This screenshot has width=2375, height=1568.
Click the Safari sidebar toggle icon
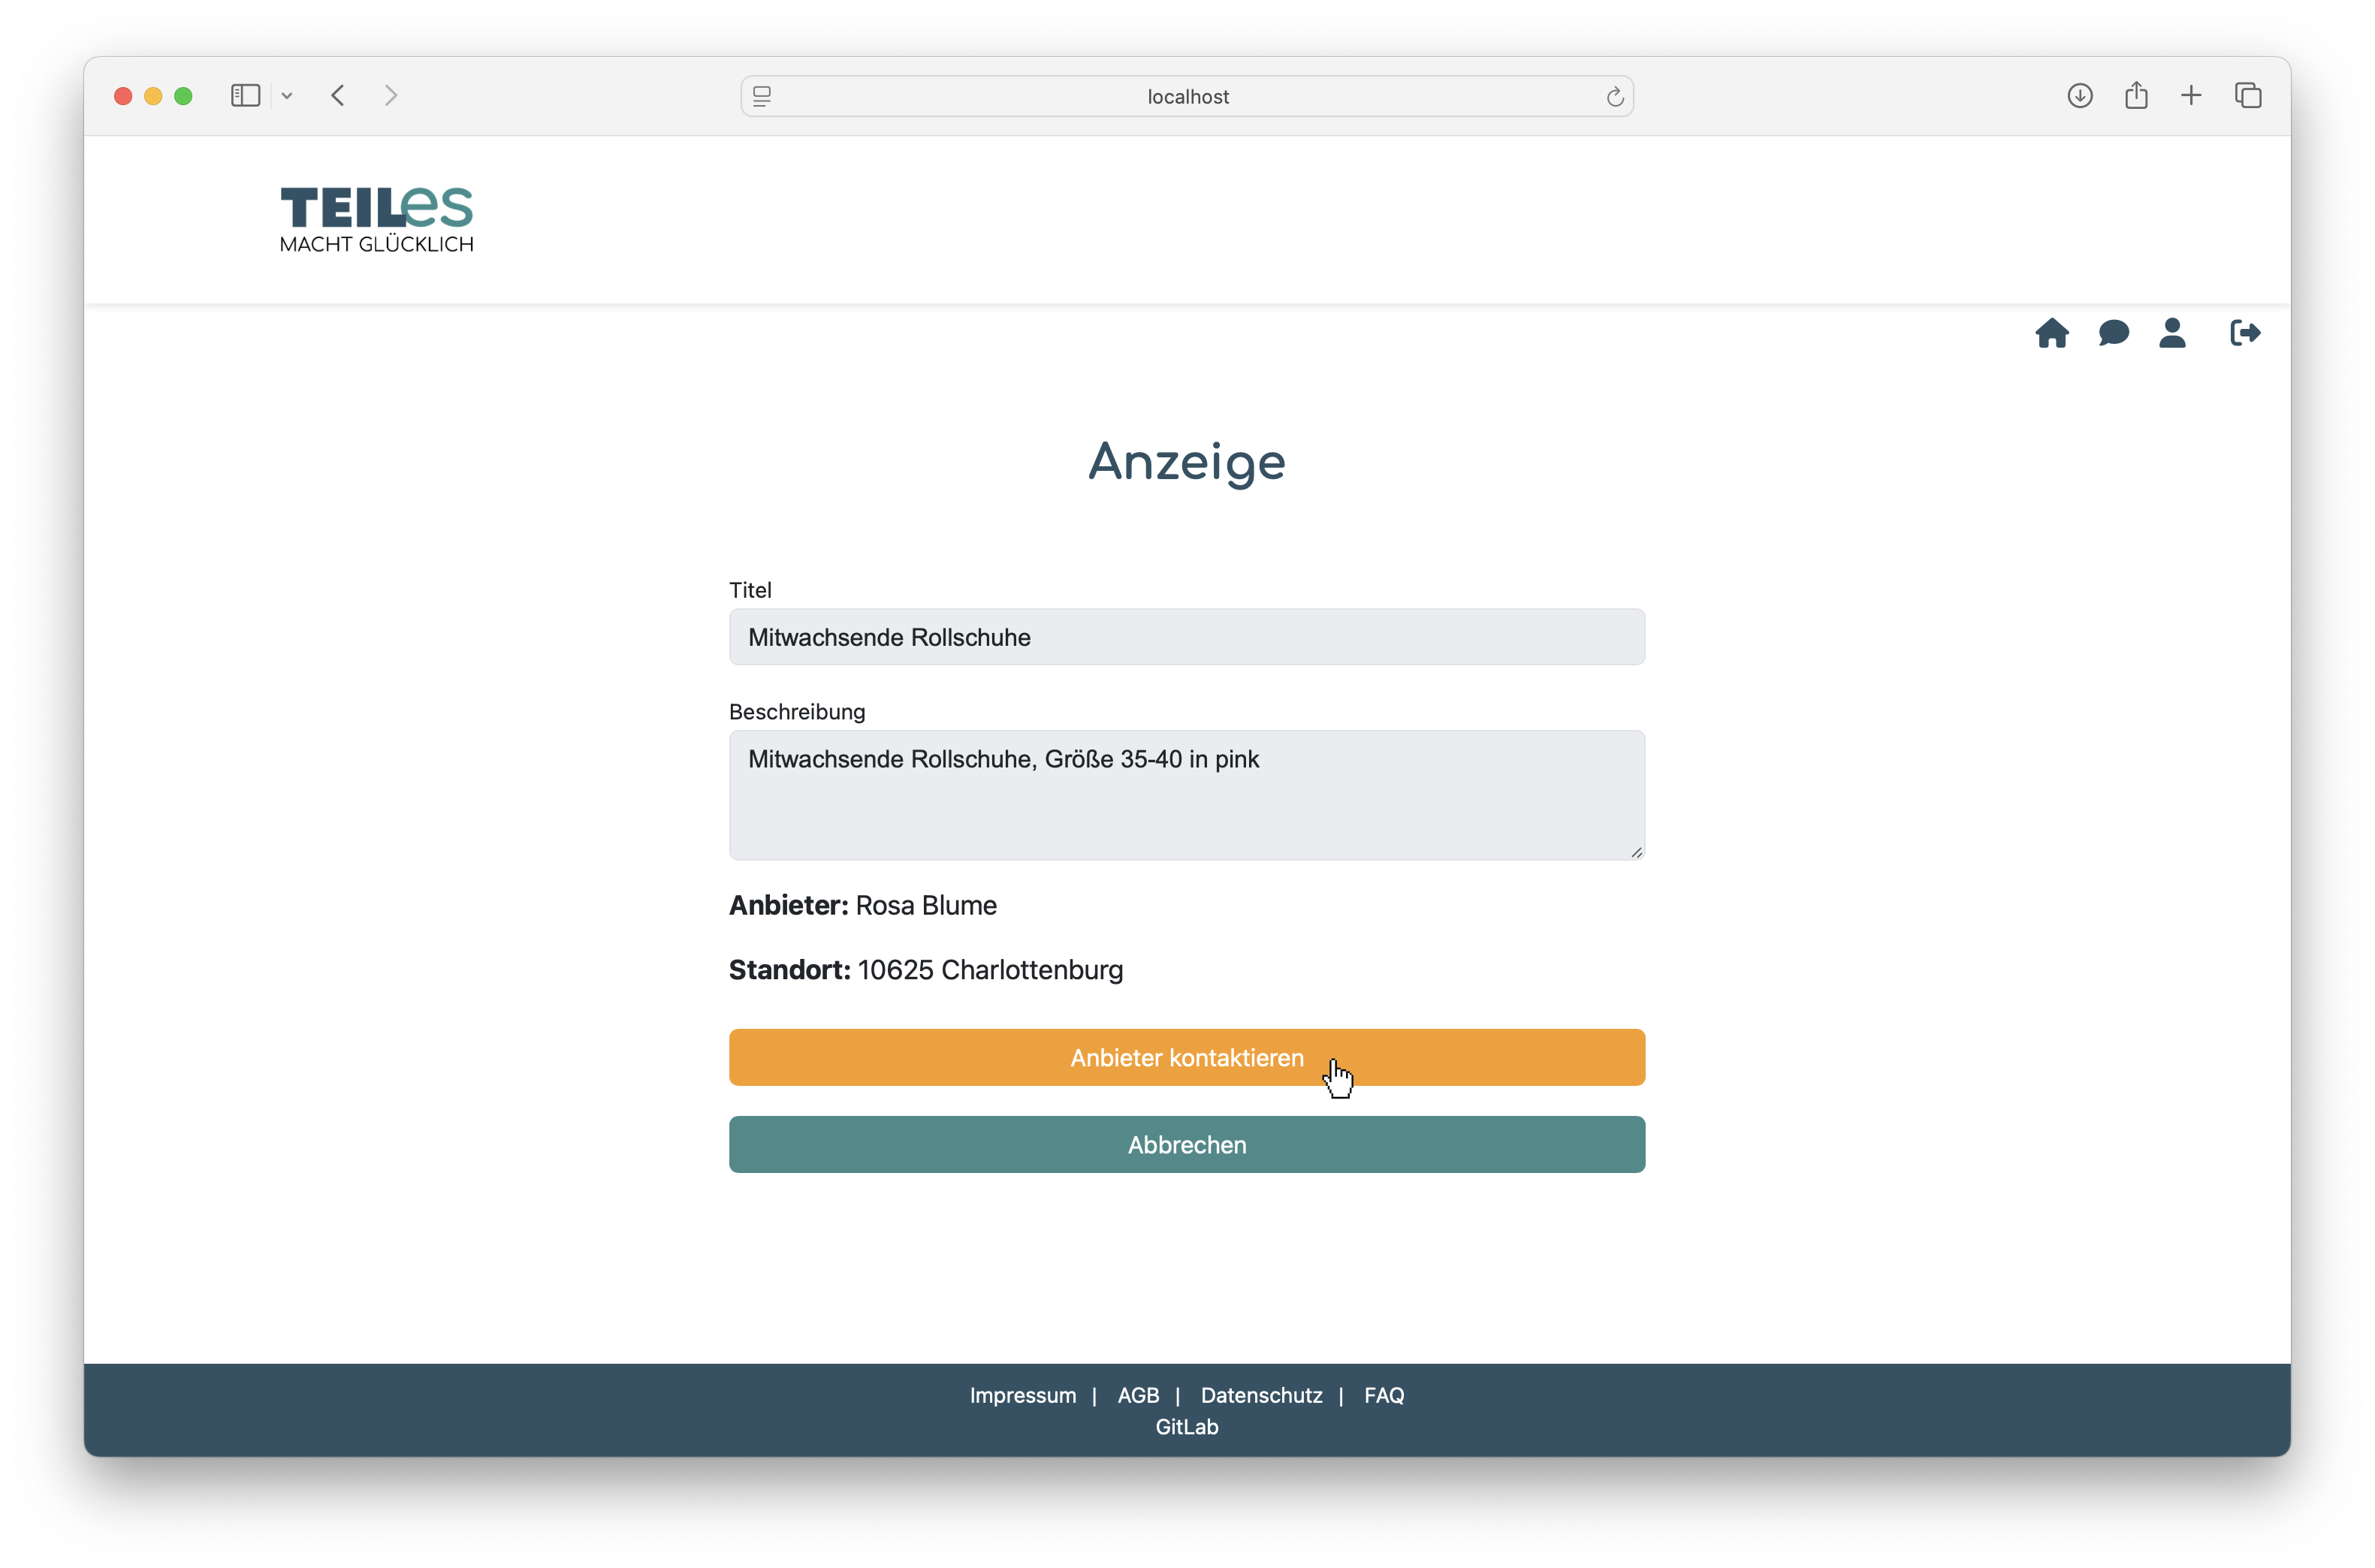pos(245,96)
